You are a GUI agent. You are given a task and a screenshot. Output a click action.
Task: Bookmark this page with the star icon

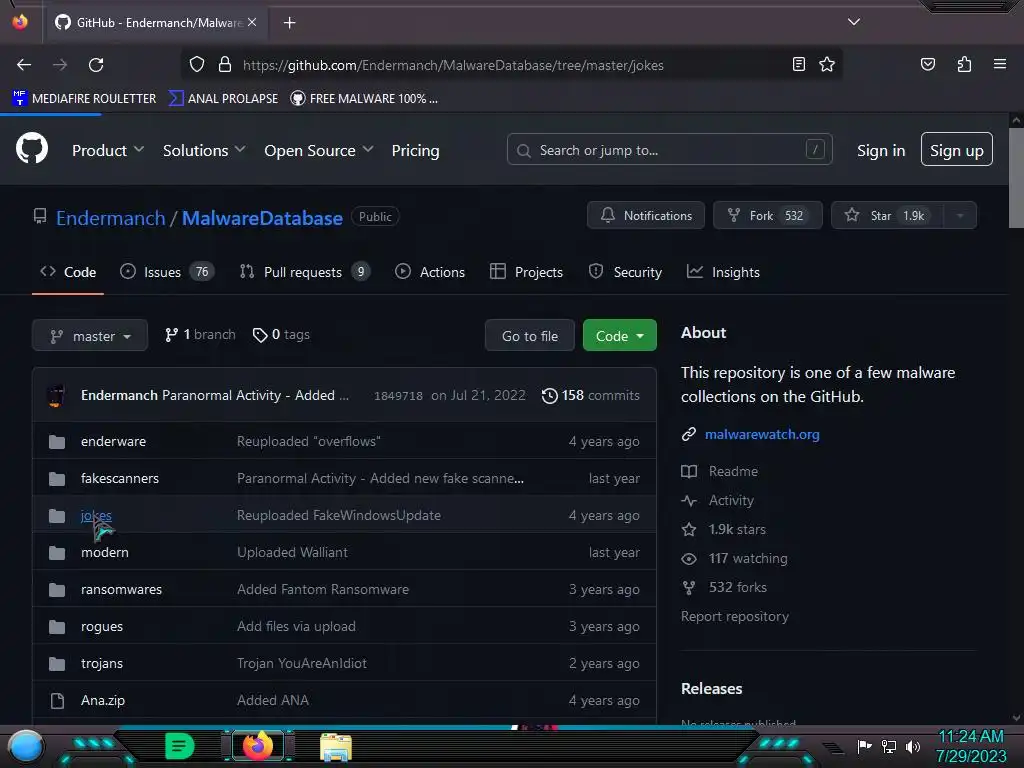[827, 64]
